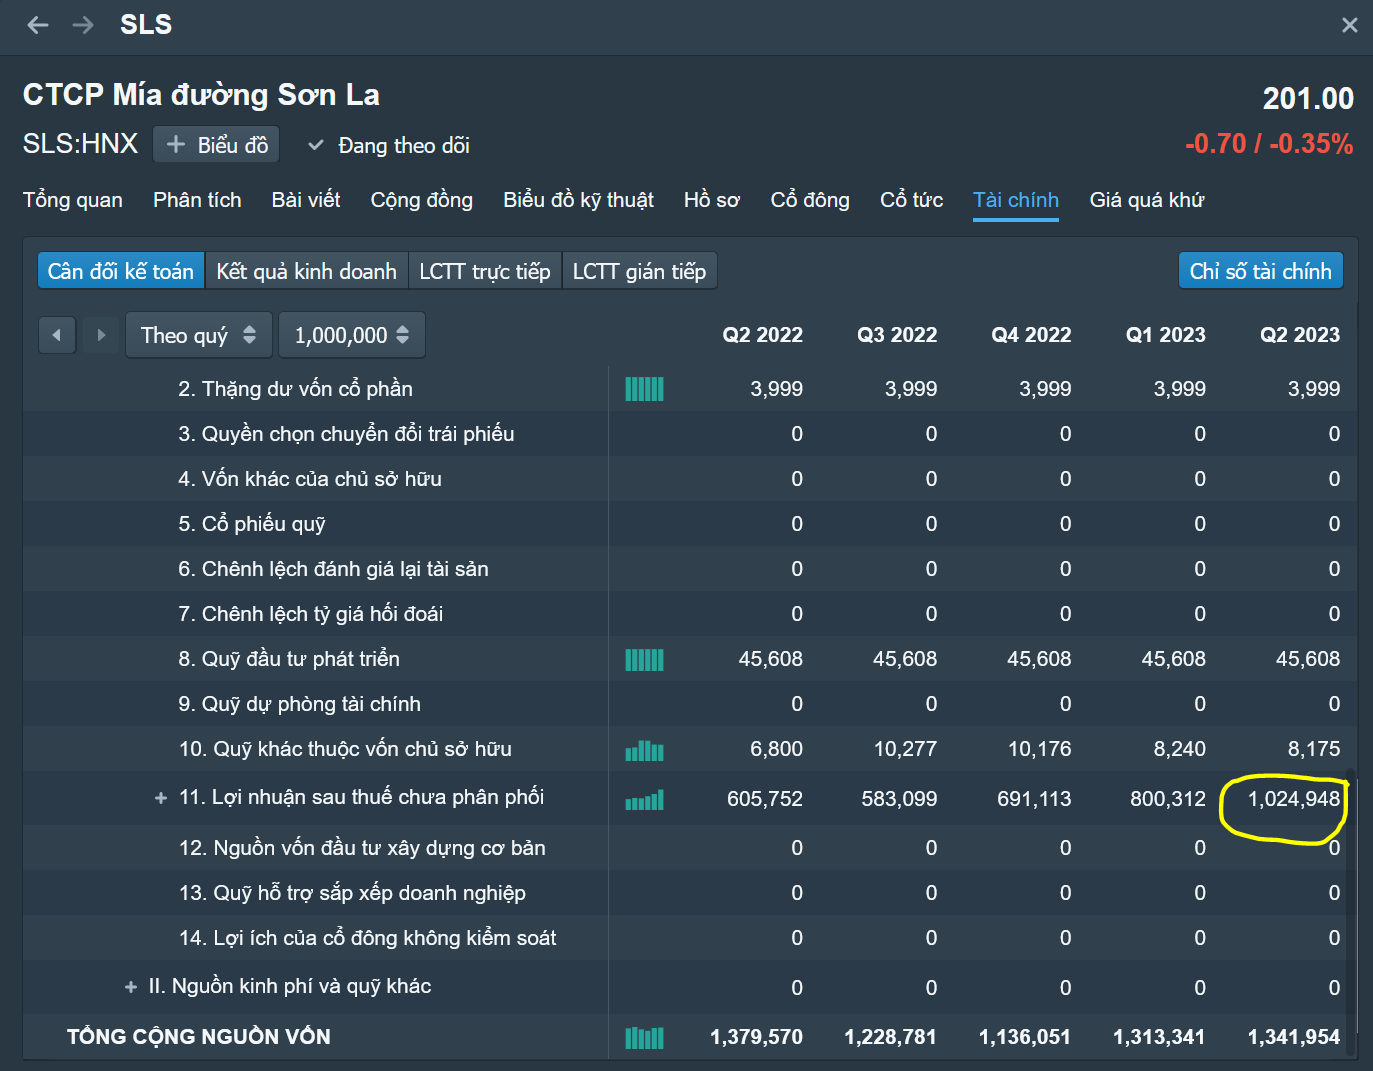Select the Q1 2023 column header

[x=1166, y=335]
